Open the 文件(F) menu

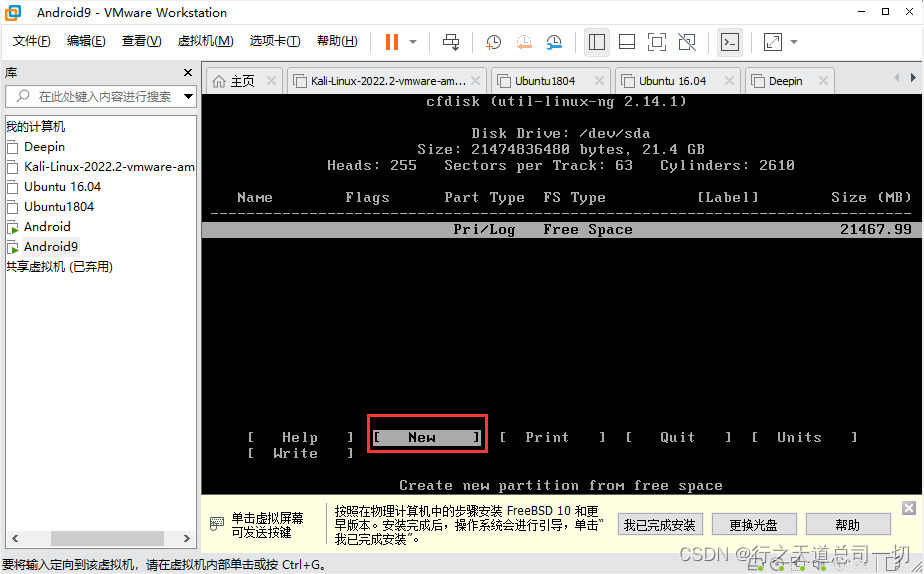(x=32, y=41)
